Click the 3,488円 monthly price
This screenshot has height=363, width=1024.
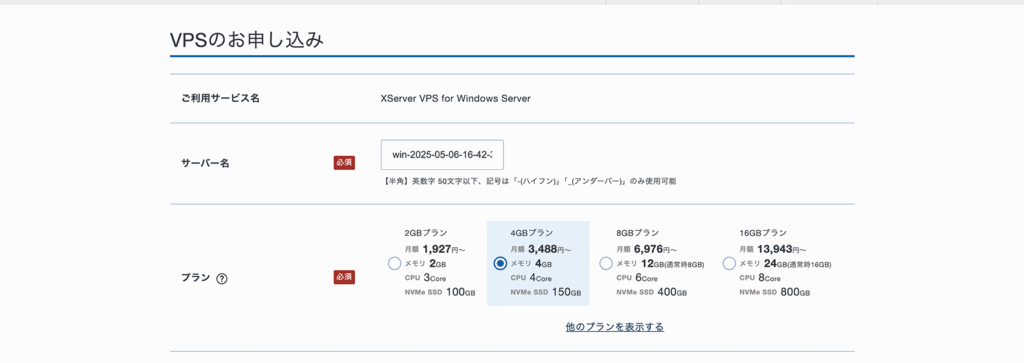coord(550,249)
